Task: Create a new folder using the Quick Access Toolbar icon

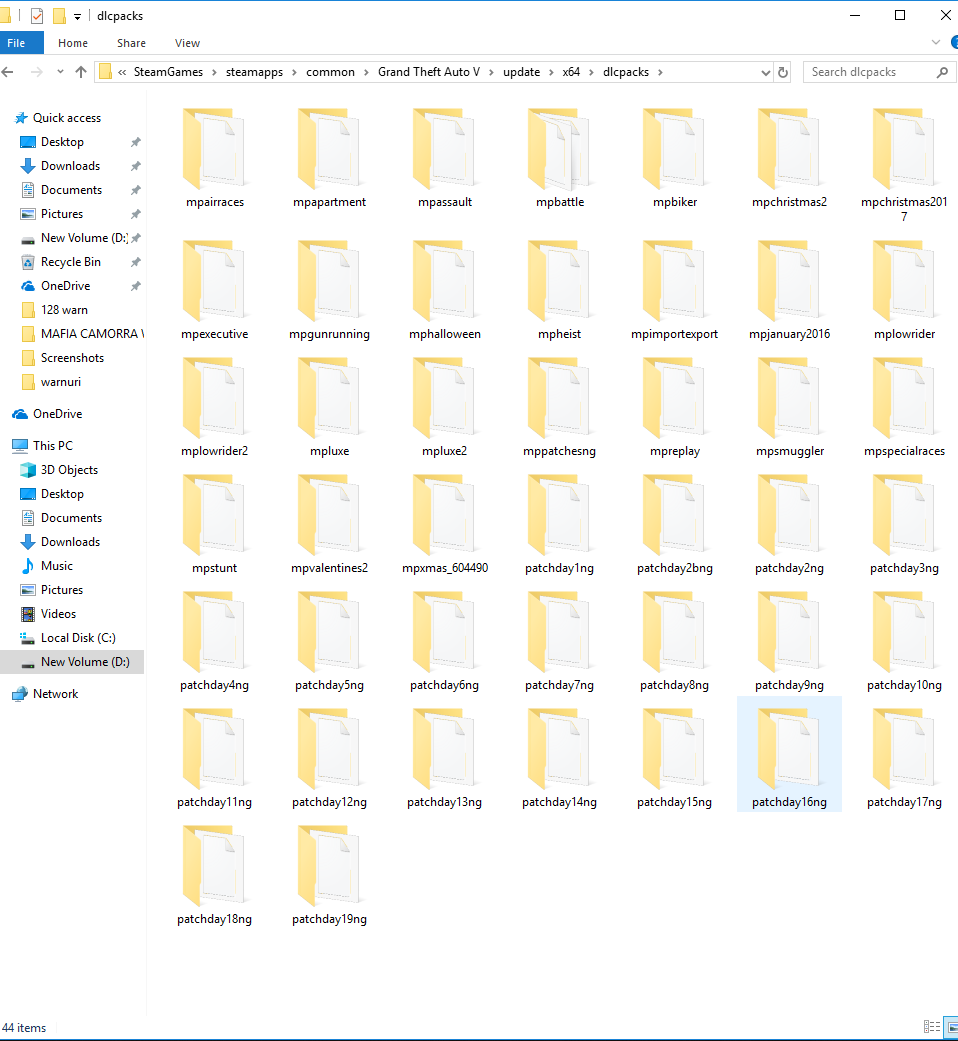Action: tap(58, 15)
